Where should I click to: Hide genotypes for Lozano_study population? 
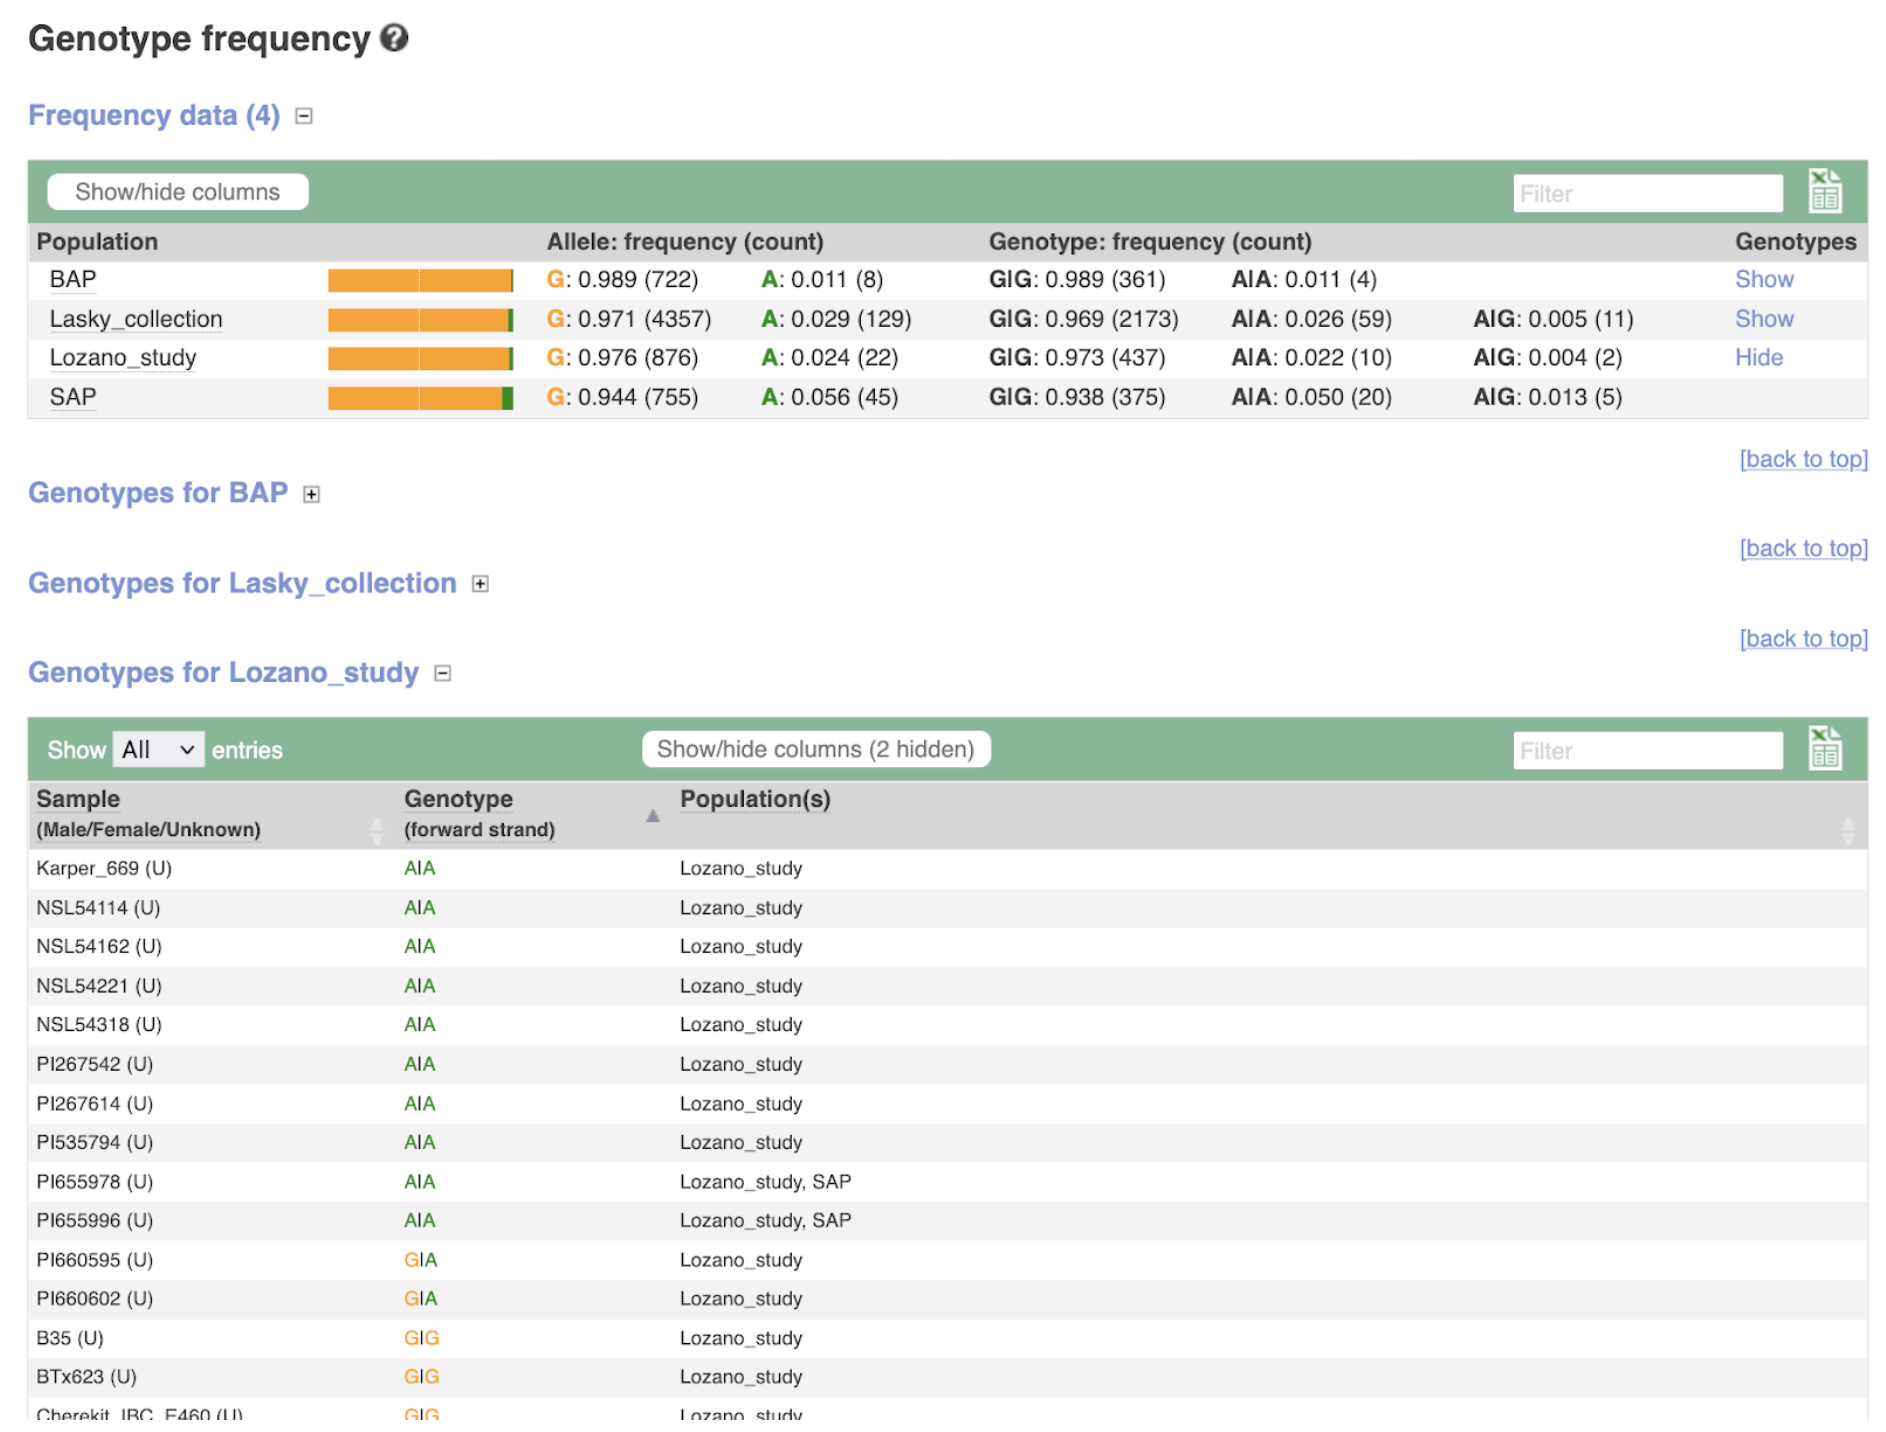(x=1758, y=358)
